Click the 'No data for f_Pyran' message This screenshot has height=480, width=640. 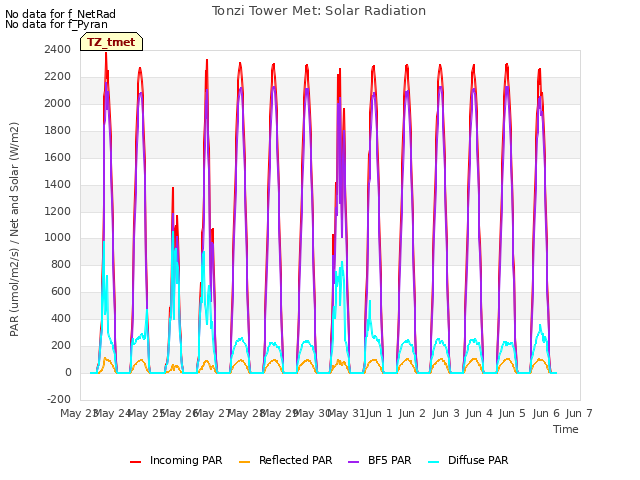pyautogui.click(x=56, y=24)
